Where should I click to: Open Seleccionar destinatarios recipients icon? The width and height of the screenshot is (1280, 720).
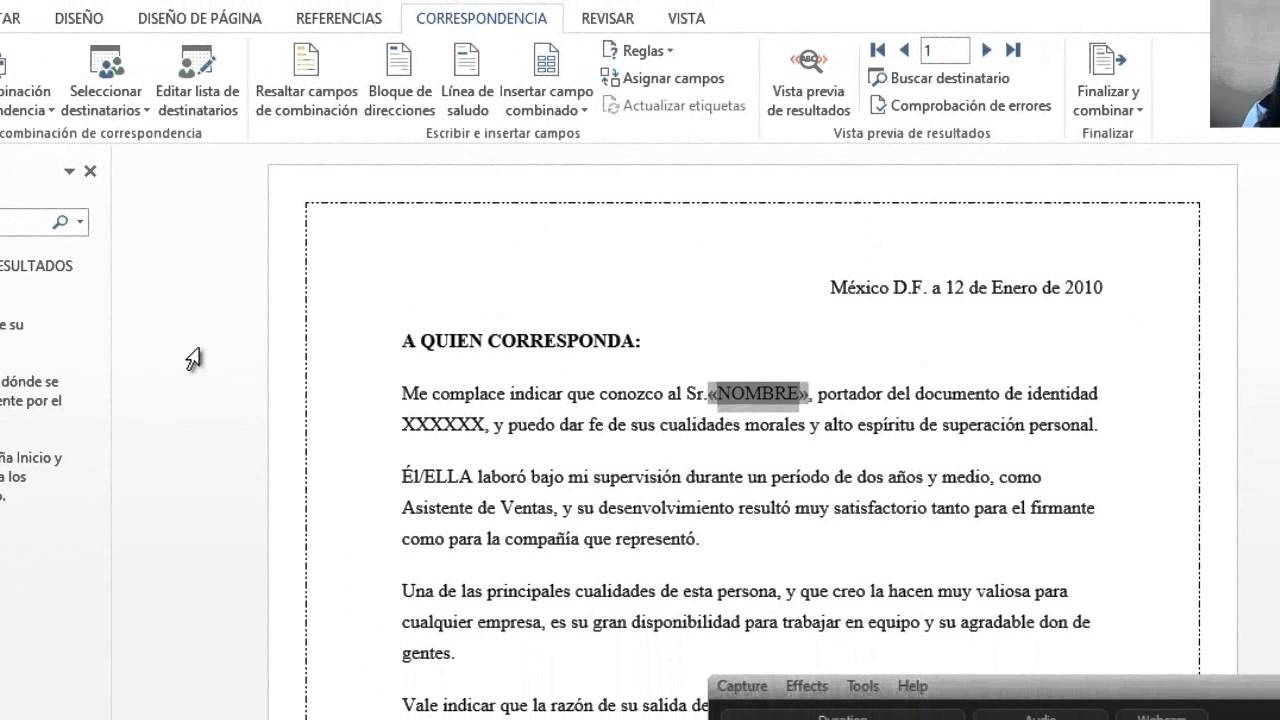(x=106, y=62)
